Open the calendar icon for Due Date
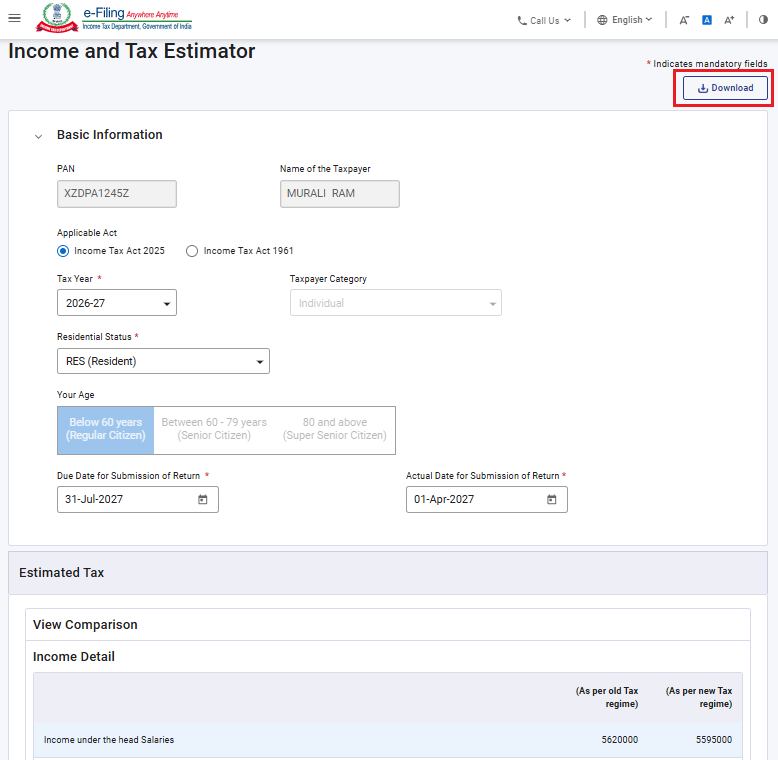This screenshot has width=778, height=760. tap(203, 499)
